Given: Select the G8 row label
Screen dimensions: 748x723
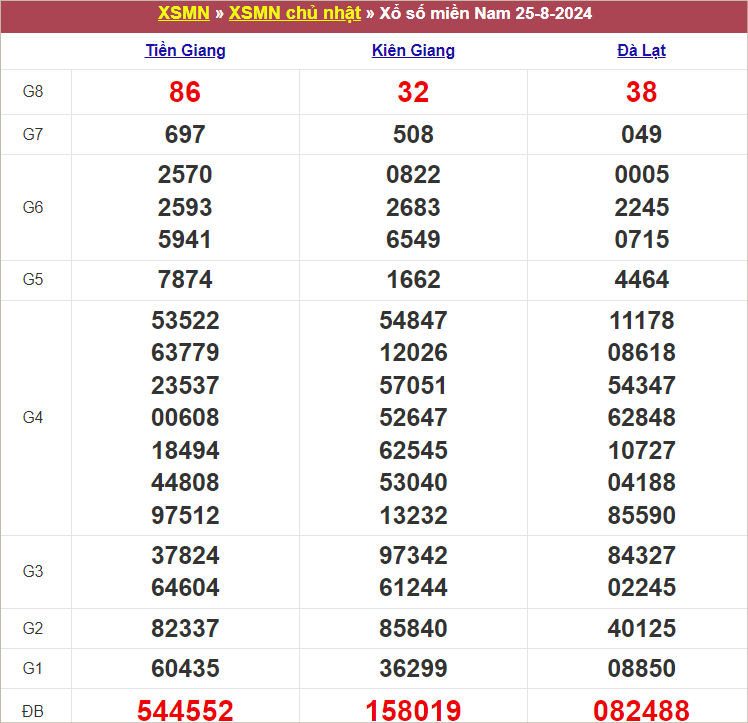Looking at the screenshot, I should click(33, 92).
